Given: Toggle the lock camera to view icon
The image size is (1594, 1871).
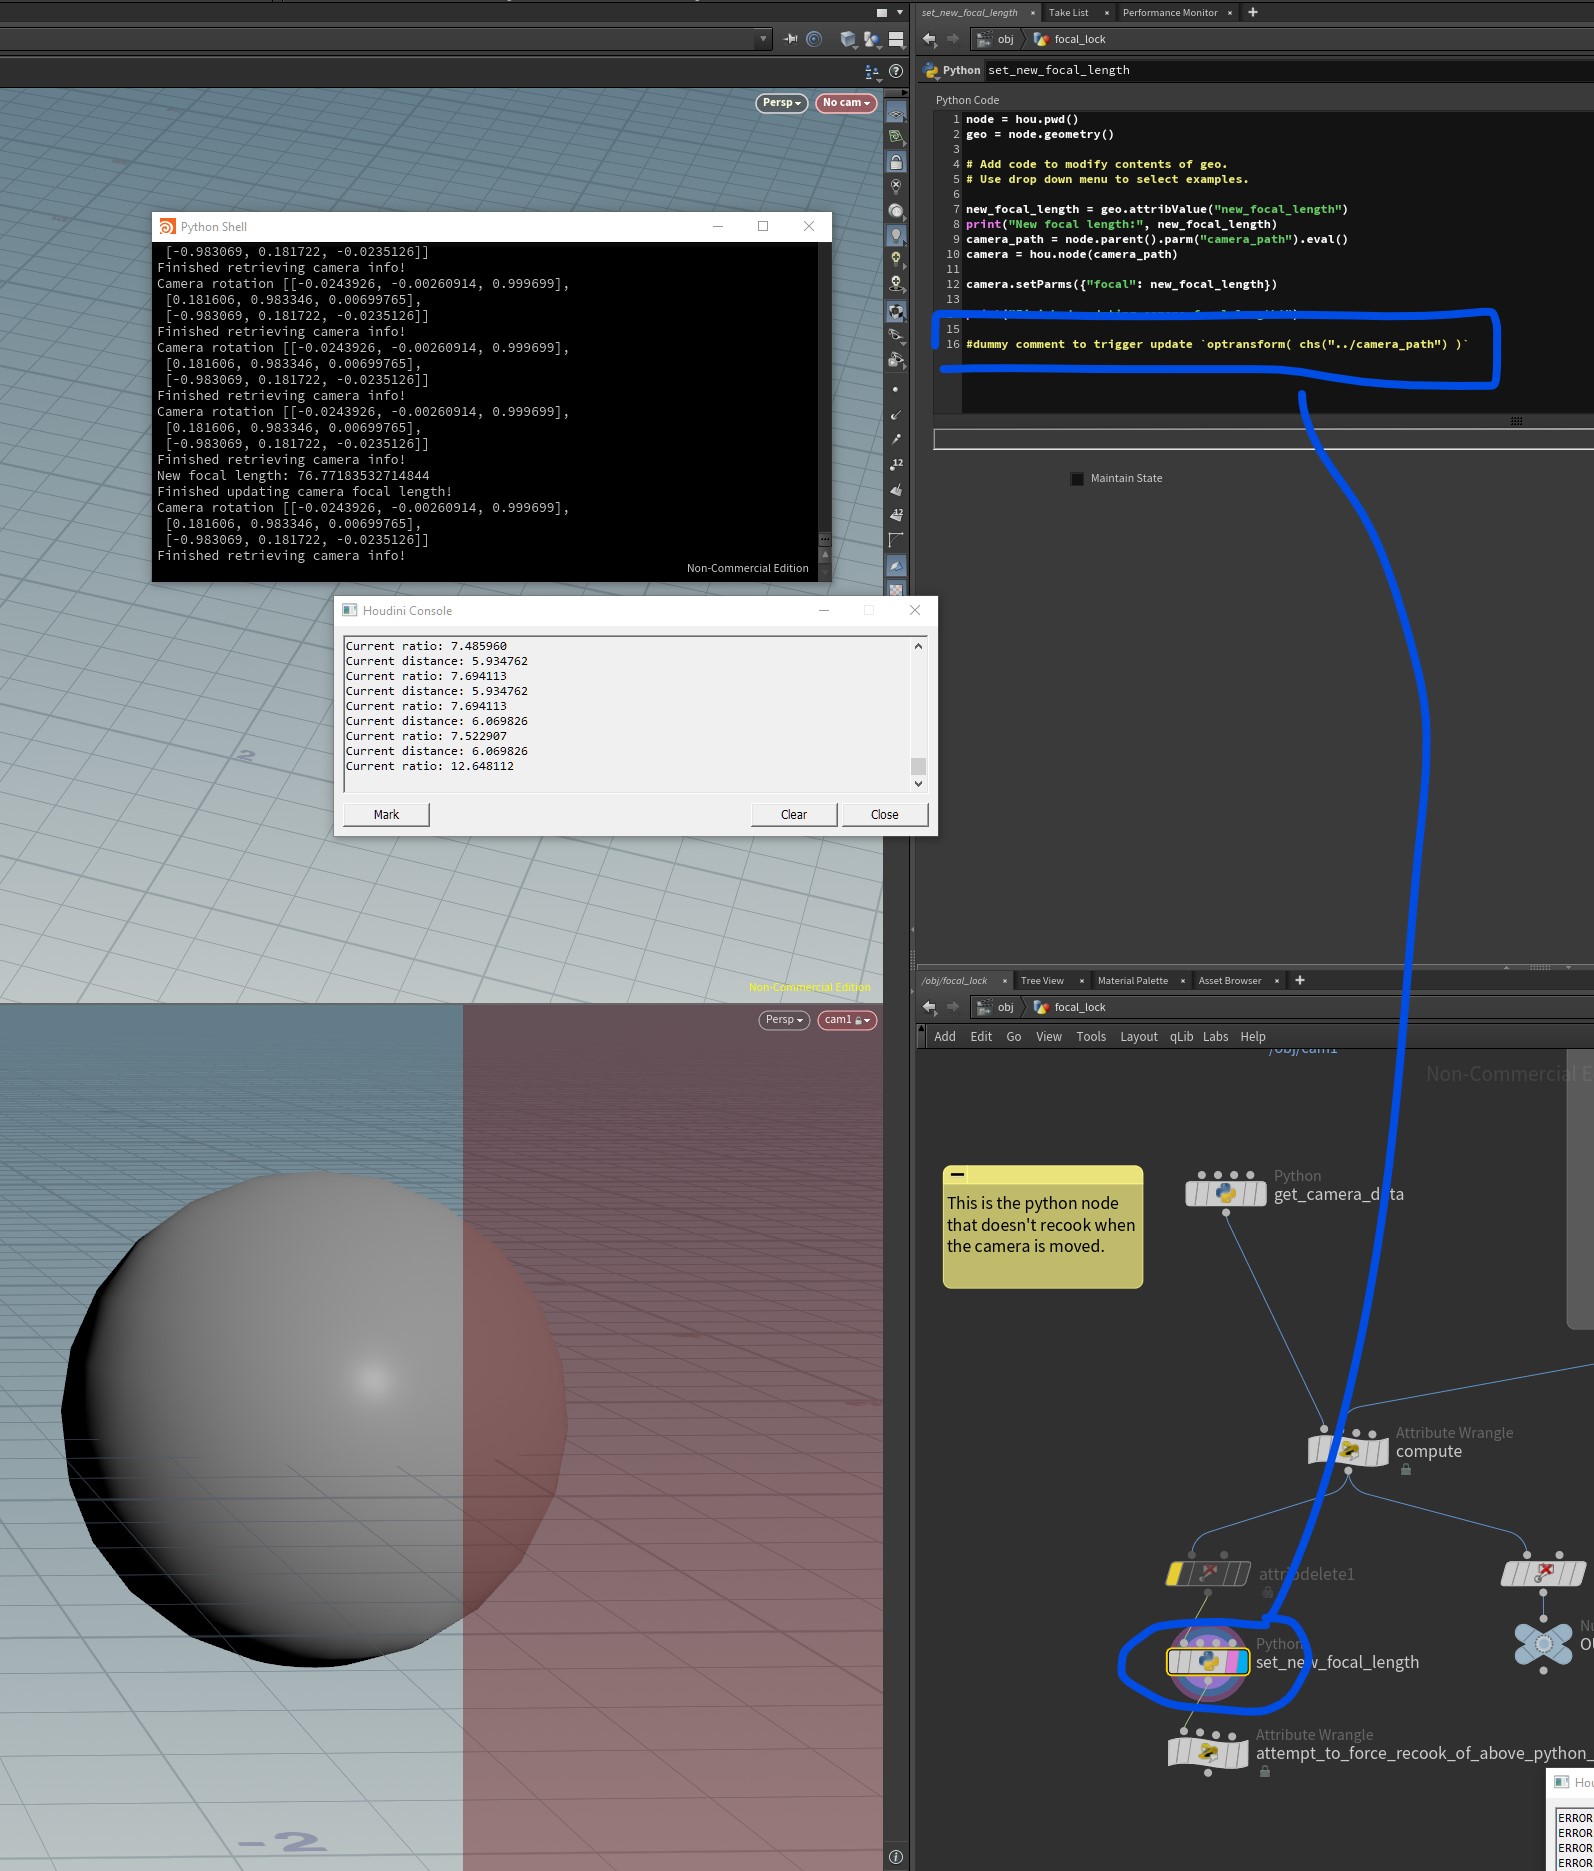Looking at the screenshot, I should click(x=896, y=162).
